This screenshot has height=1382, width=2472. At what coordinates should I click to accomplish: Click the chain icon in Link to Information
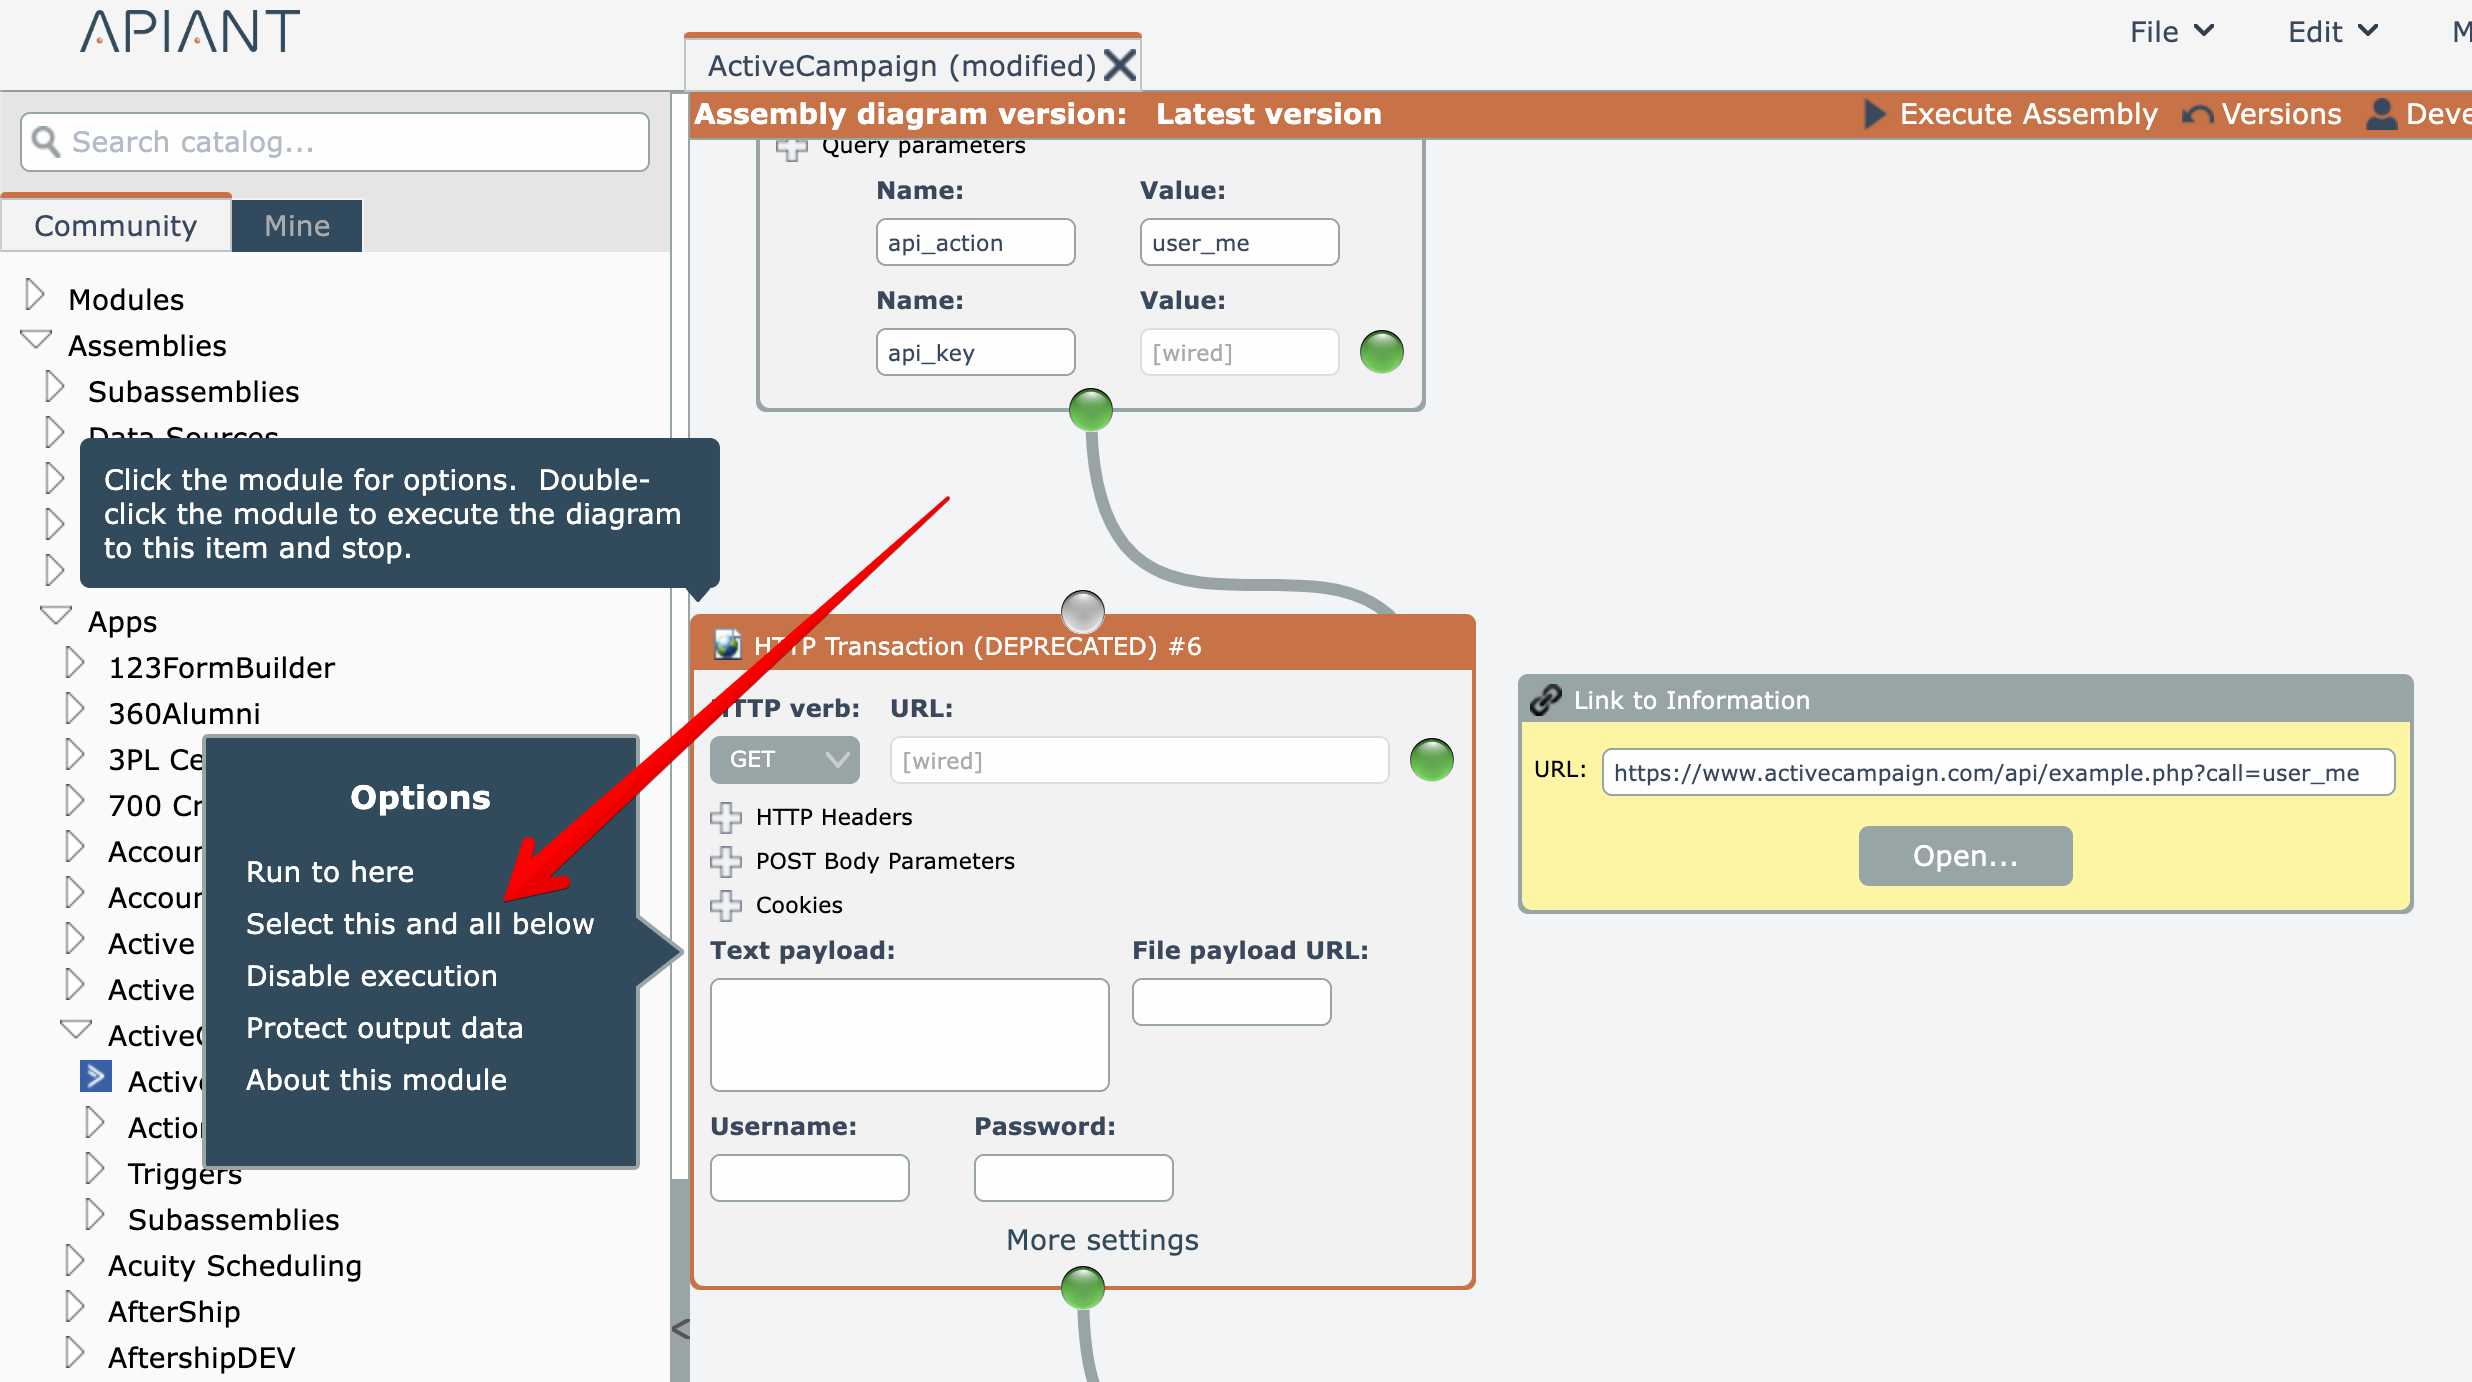tap(1545, 699)
